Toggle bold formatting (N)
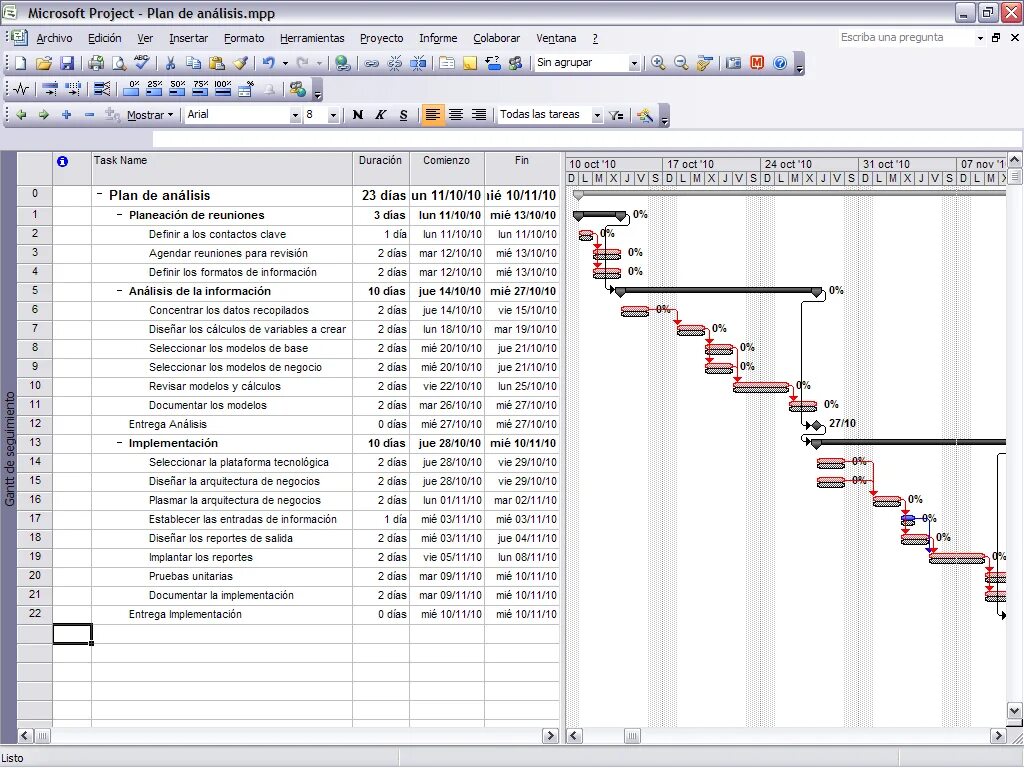Screen dimensions: 1024x768 tap(357, 115)
